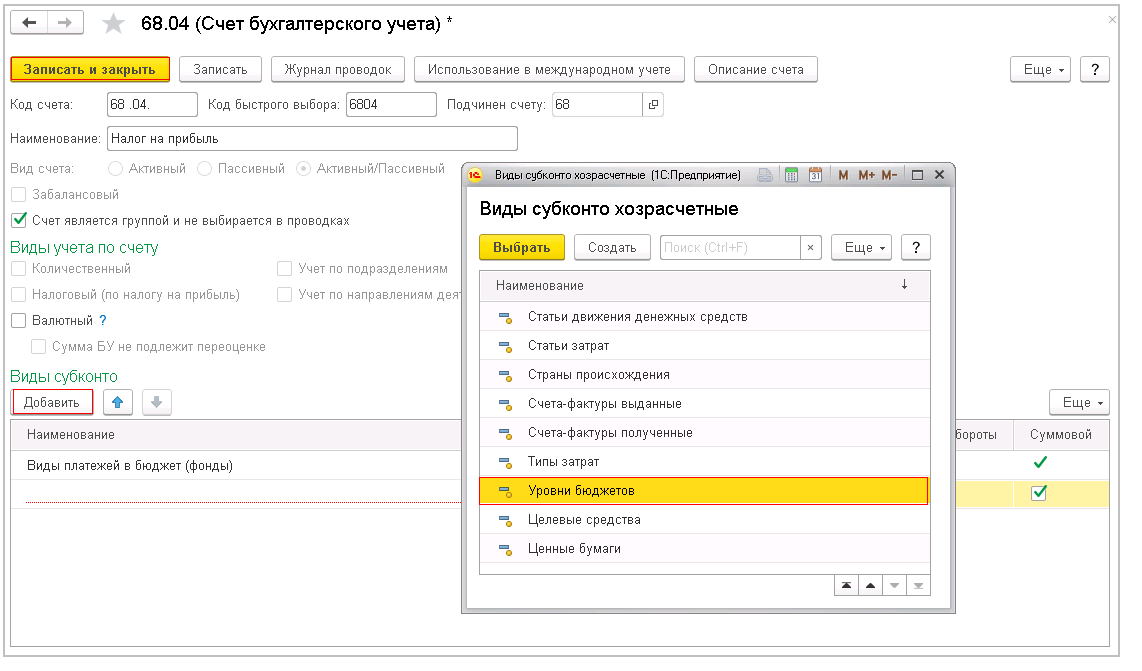Toggle the Валютный checkbox
The height and width of the screenshot is (671, 1142).
pos(18,320)
